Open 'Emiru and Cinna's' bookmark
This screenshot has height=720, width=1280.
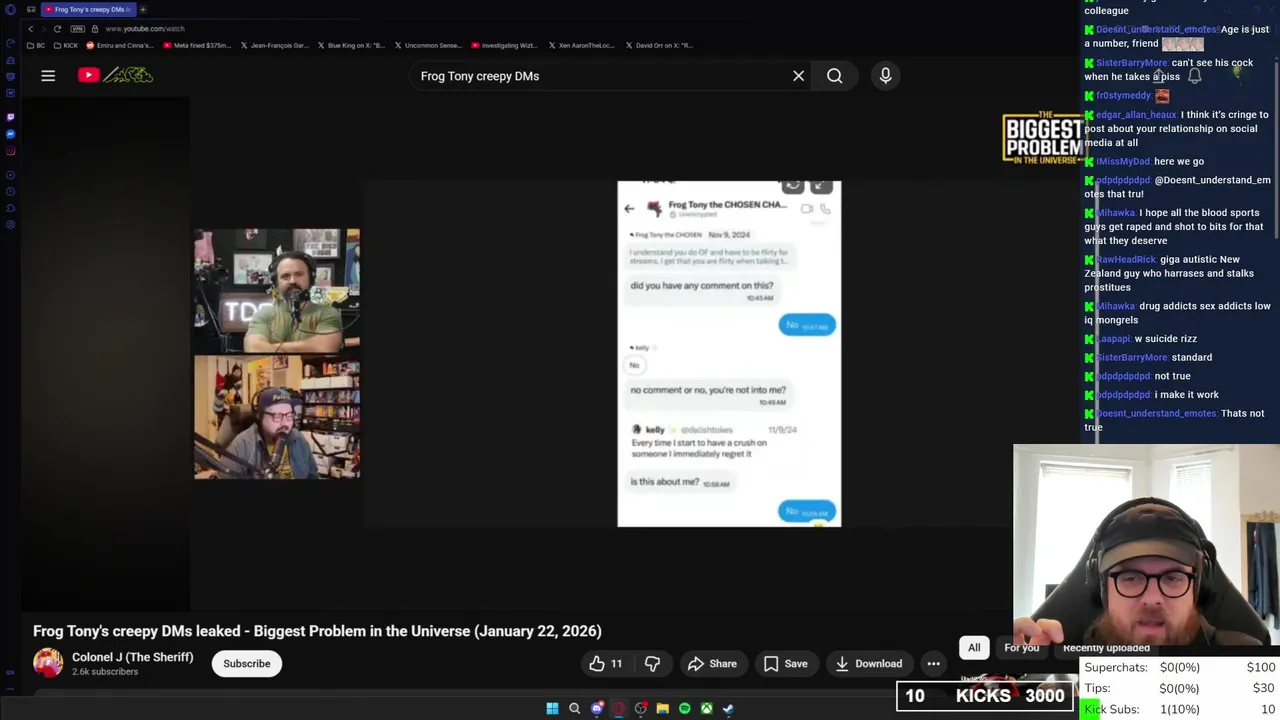[121, 45]
